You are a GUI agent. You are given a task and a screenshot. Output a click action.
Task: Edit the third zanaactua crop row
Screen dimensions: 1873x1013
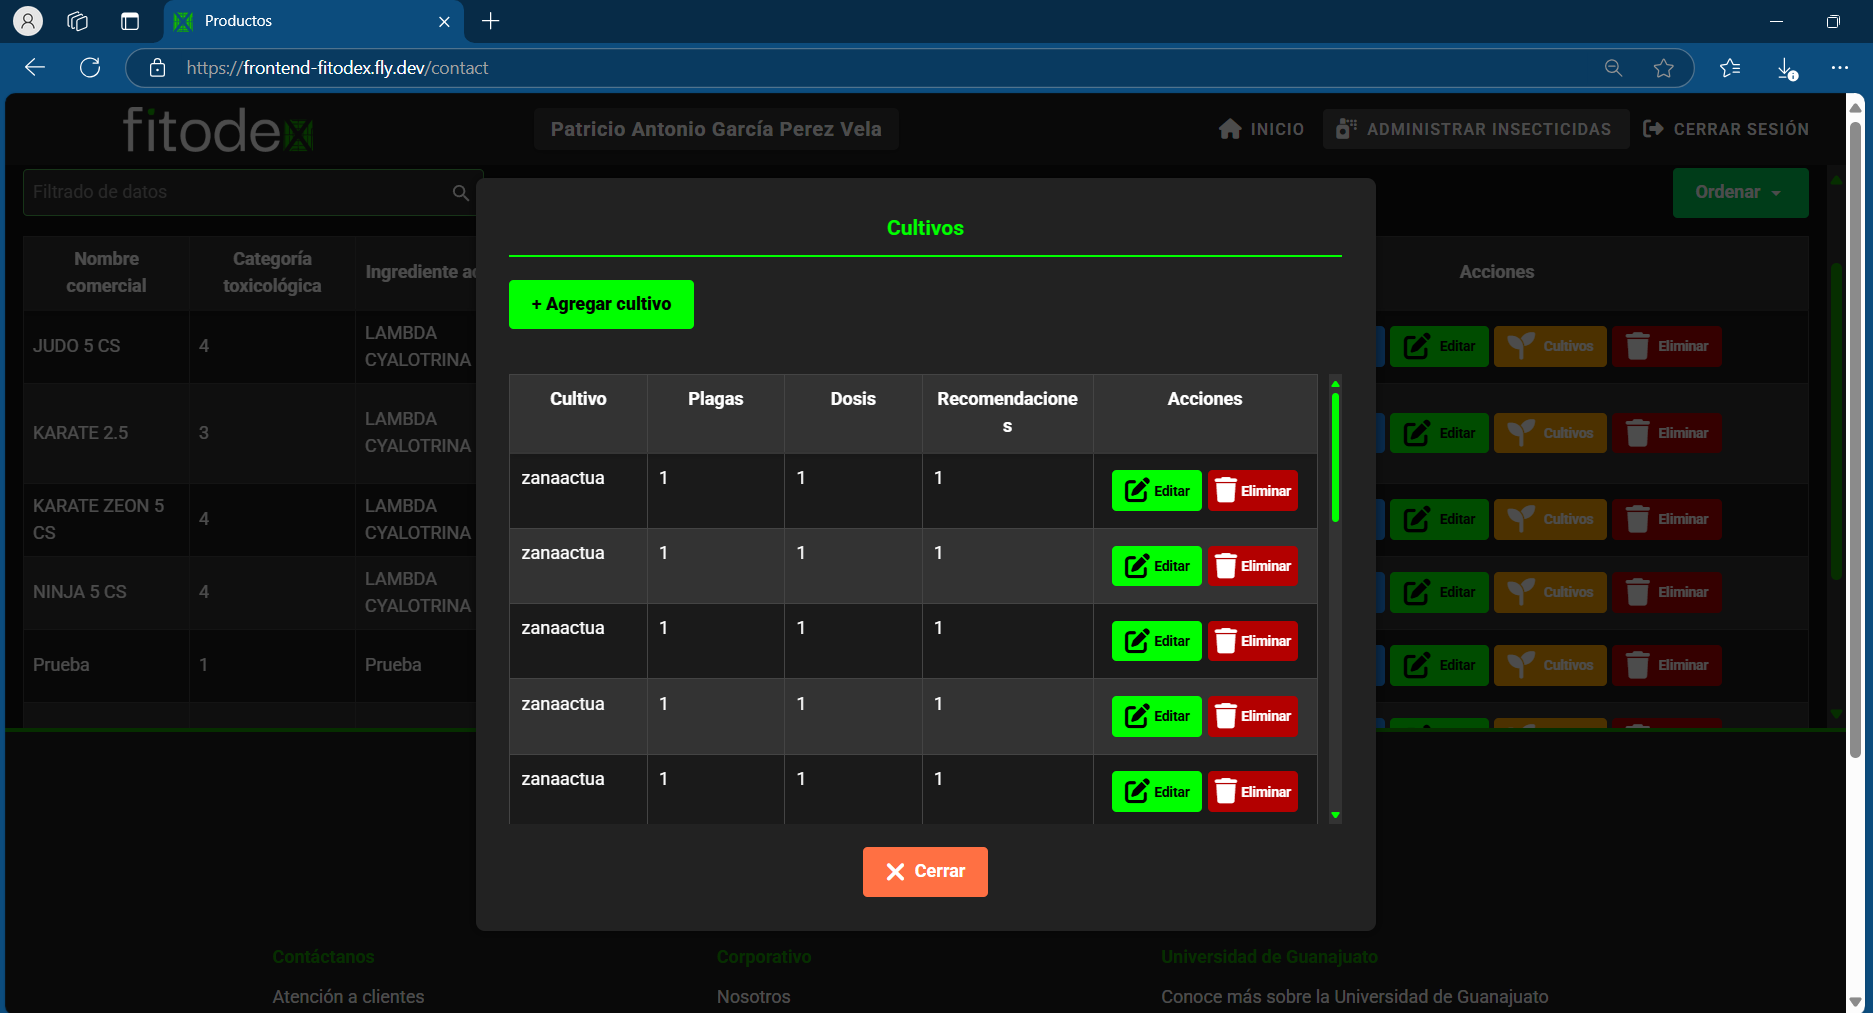[x=1156, y=641]
